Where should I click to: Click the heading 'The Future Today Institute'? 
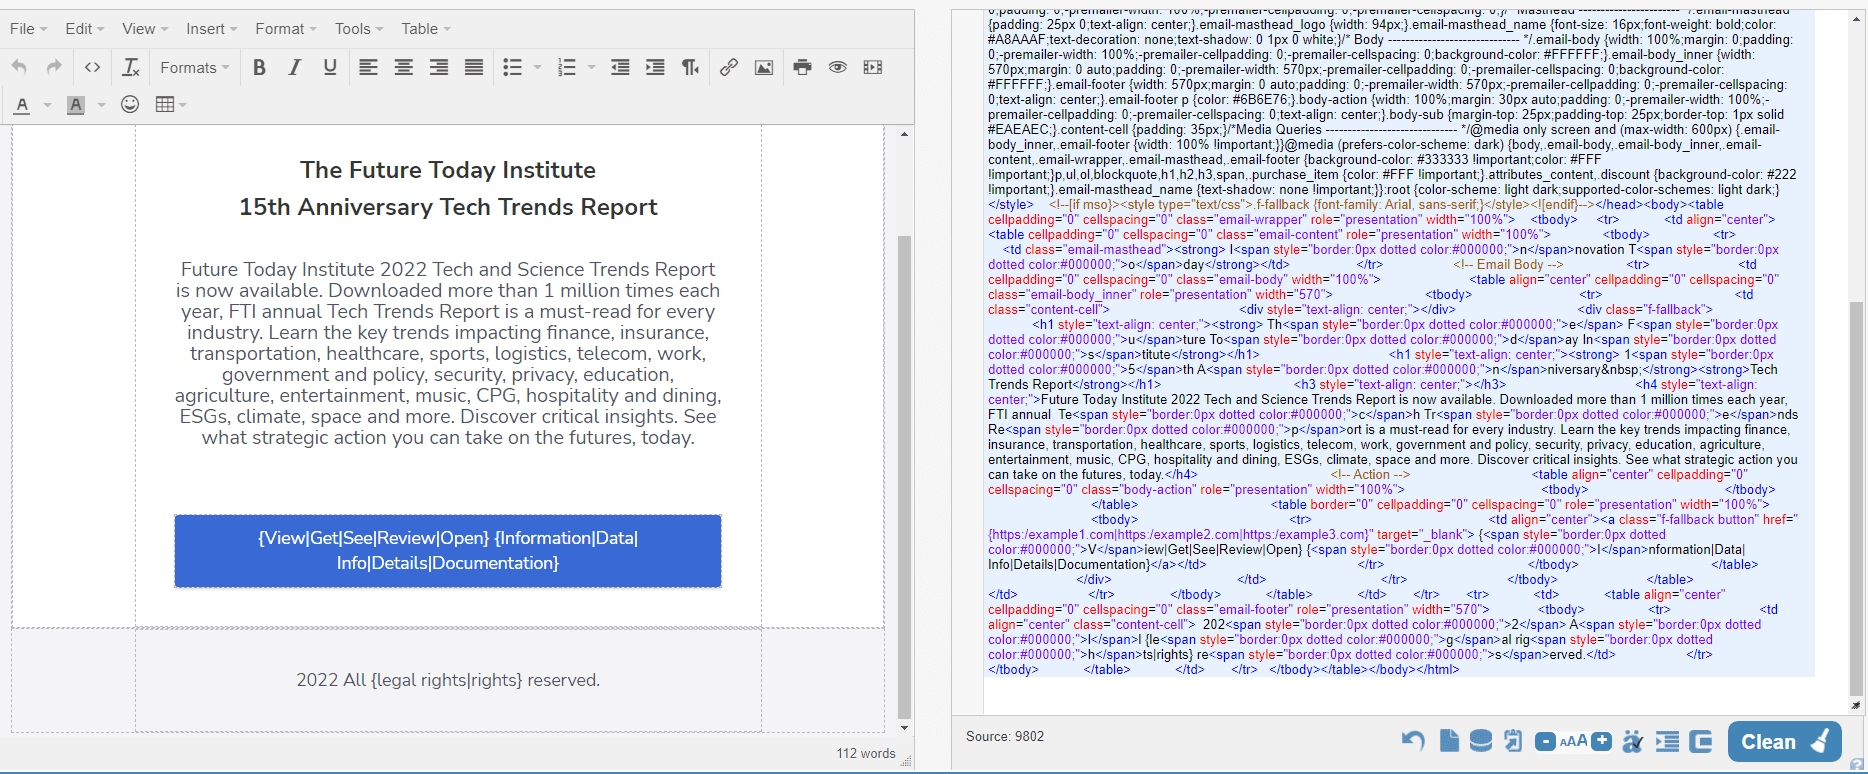point(448,170)
